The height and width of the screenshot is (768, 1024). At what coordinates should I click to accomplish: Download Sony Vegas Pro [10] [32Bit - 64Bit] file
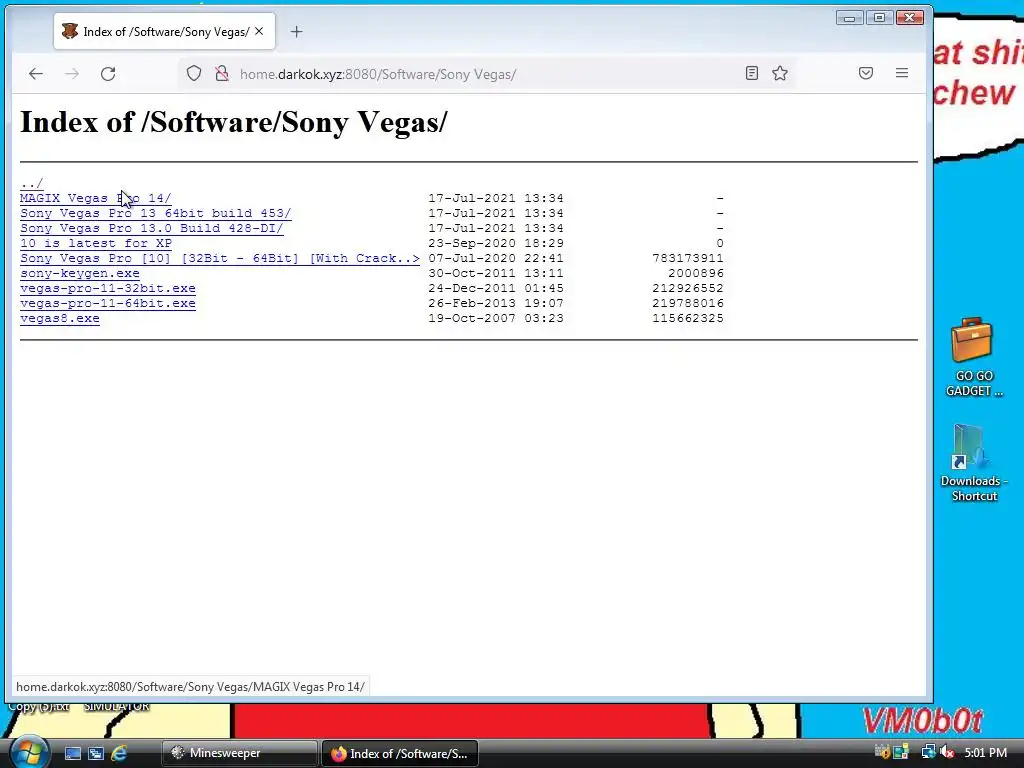[219, 258]
